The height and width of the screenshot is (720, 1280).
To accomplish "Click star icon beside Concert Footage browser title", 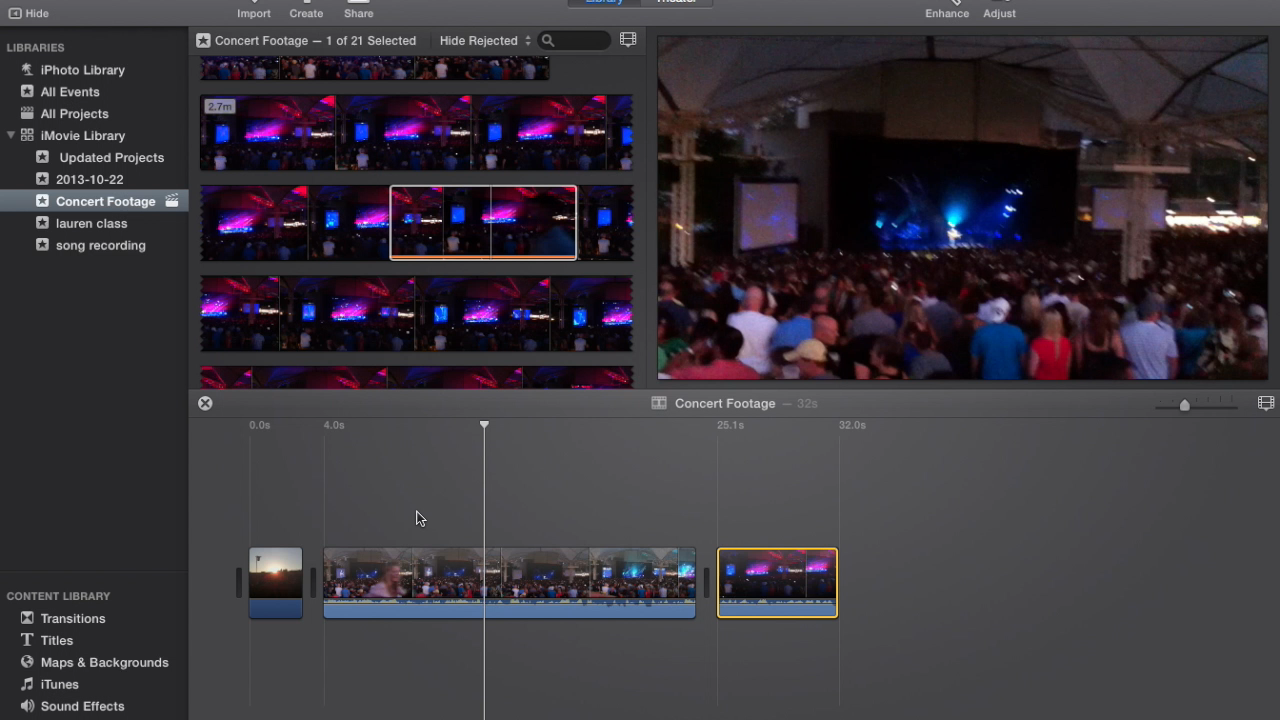I will point(203,41).
